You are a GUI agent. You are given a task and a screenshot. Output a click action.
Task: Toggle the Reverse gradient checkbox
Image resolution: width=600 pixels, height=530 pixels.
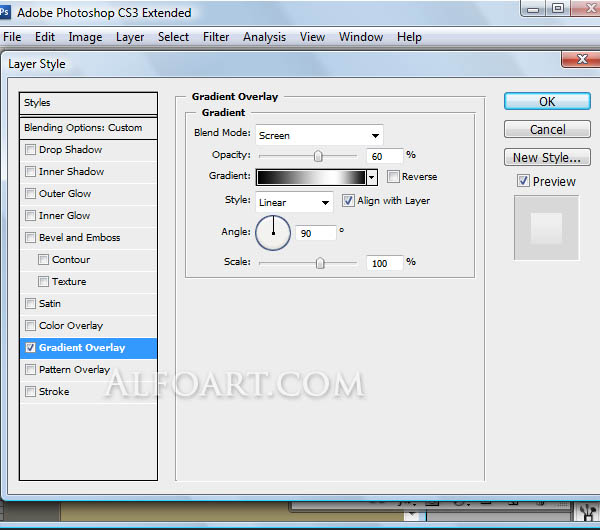pos(393,176)
